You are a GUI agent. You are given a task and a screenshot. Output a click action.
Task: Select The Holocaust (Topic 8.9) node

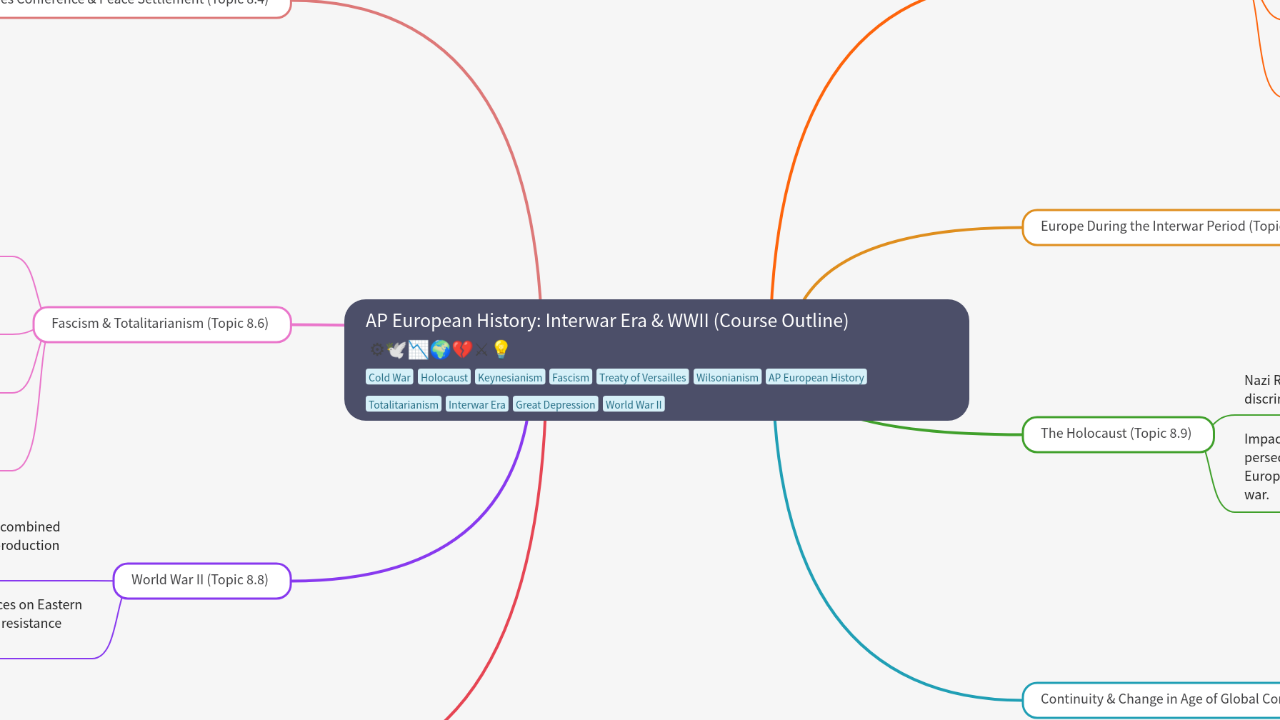tap(1117, 434)
